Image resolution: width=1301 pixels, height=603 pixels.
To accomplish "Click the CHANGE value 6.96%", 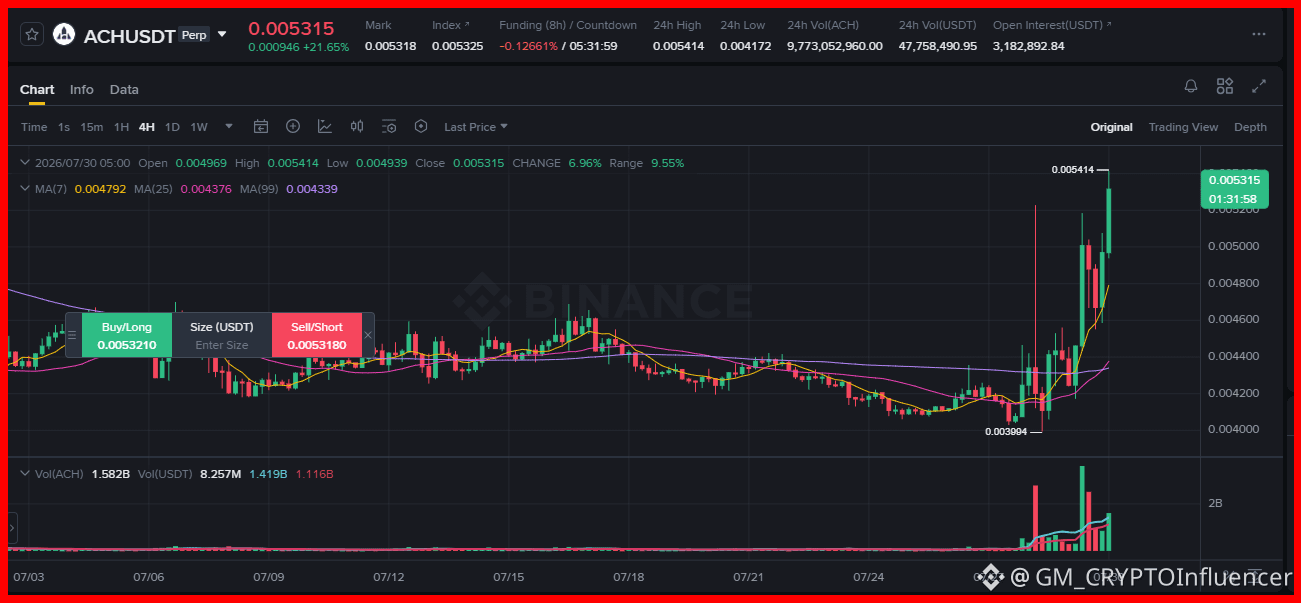I will point(583,163).
